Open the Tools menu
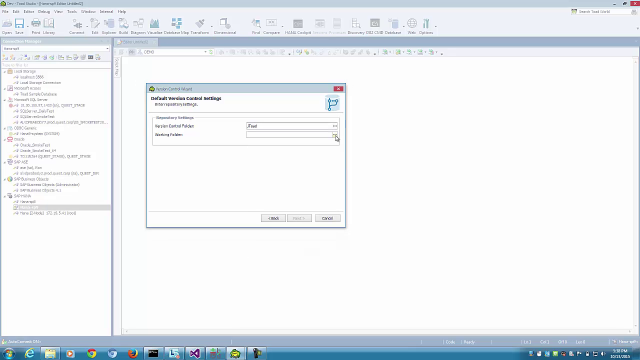The width and height of the screenshot is (640, 360). tap(72, 11)
